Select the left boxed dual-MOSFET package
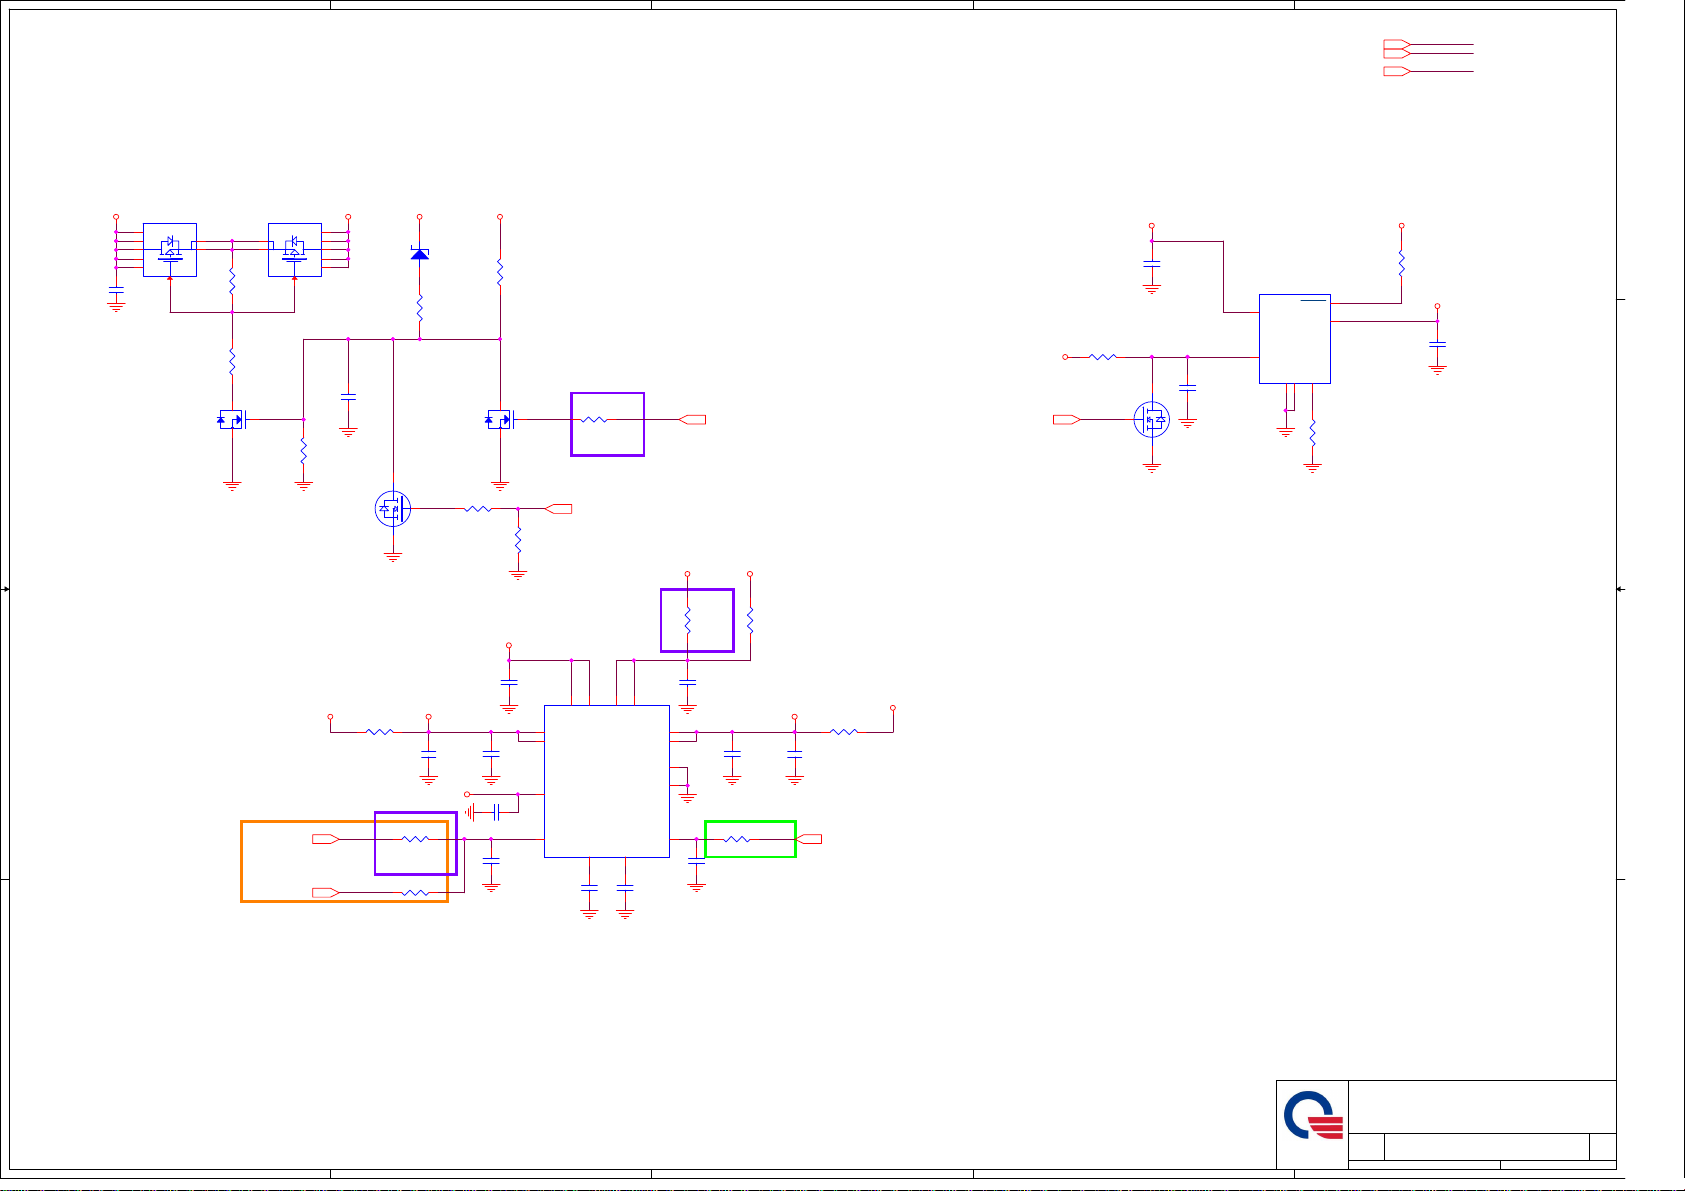 pos(170,250)
